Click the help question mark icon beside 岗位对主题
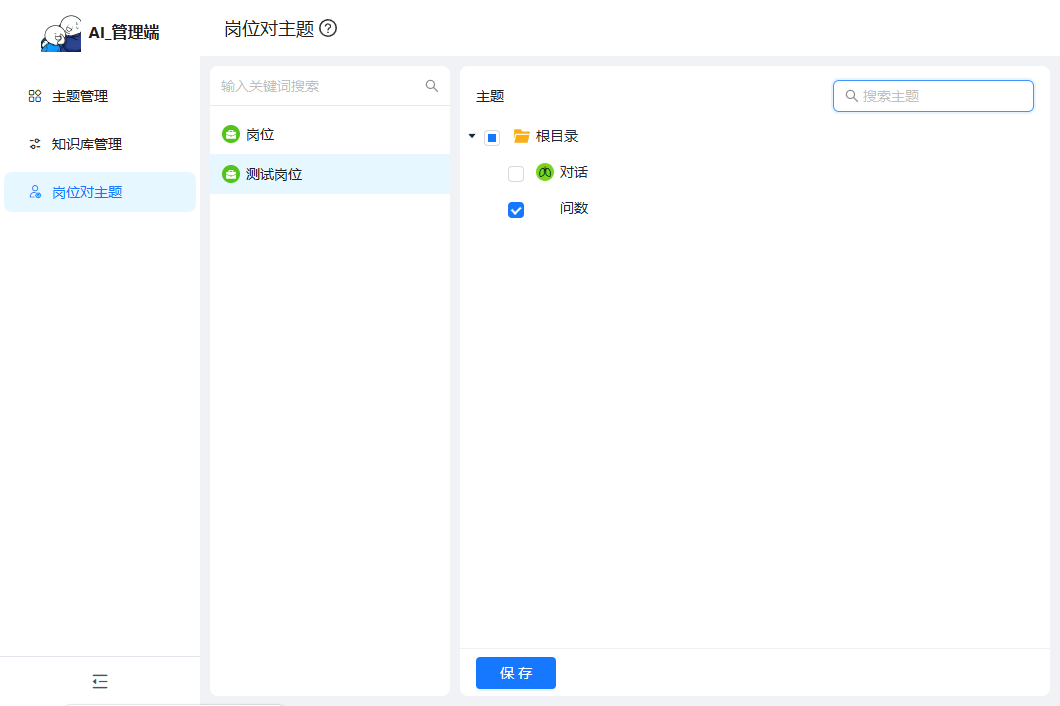Viewport: 1060px width, 706px height. point(328,29)
